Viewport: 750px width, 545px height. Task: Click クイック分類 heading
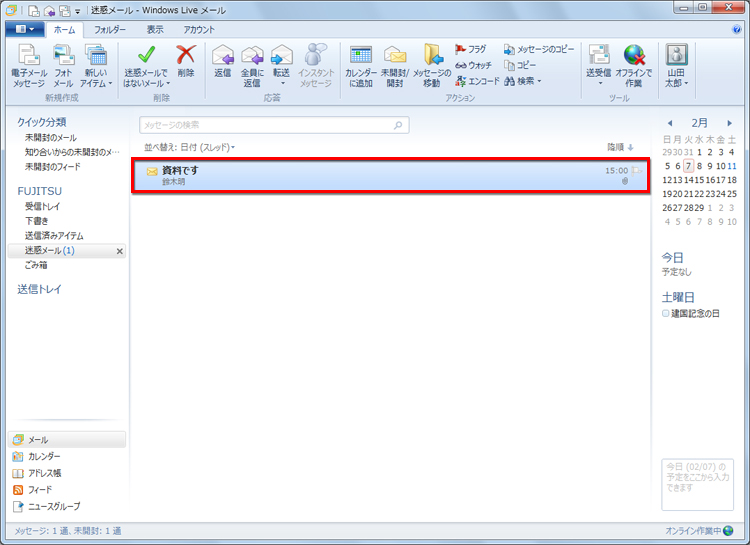click(42, 122)
